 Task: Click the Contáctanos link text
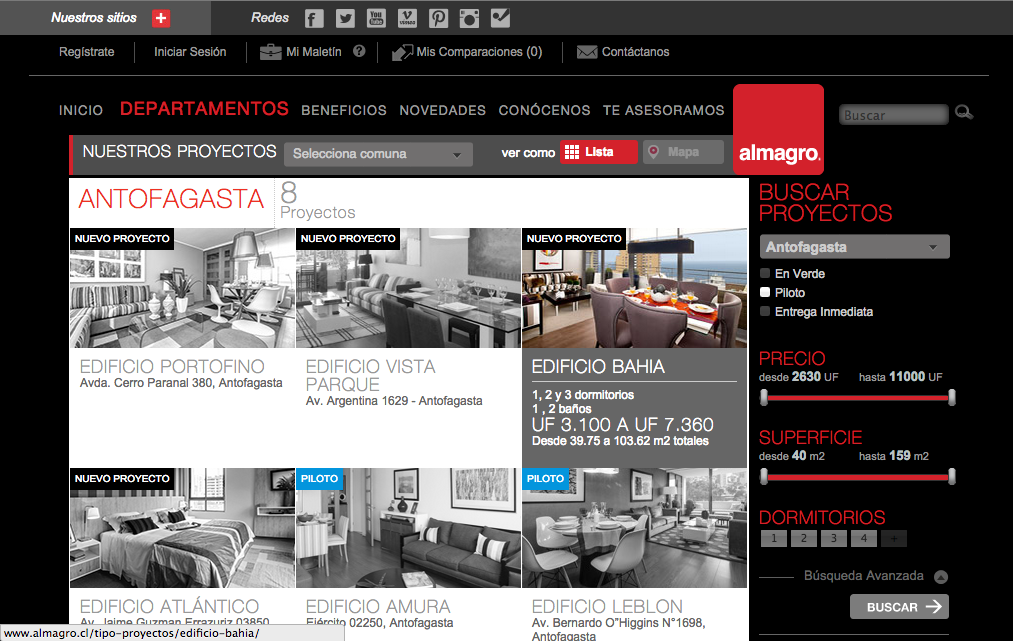coord(636,52)
